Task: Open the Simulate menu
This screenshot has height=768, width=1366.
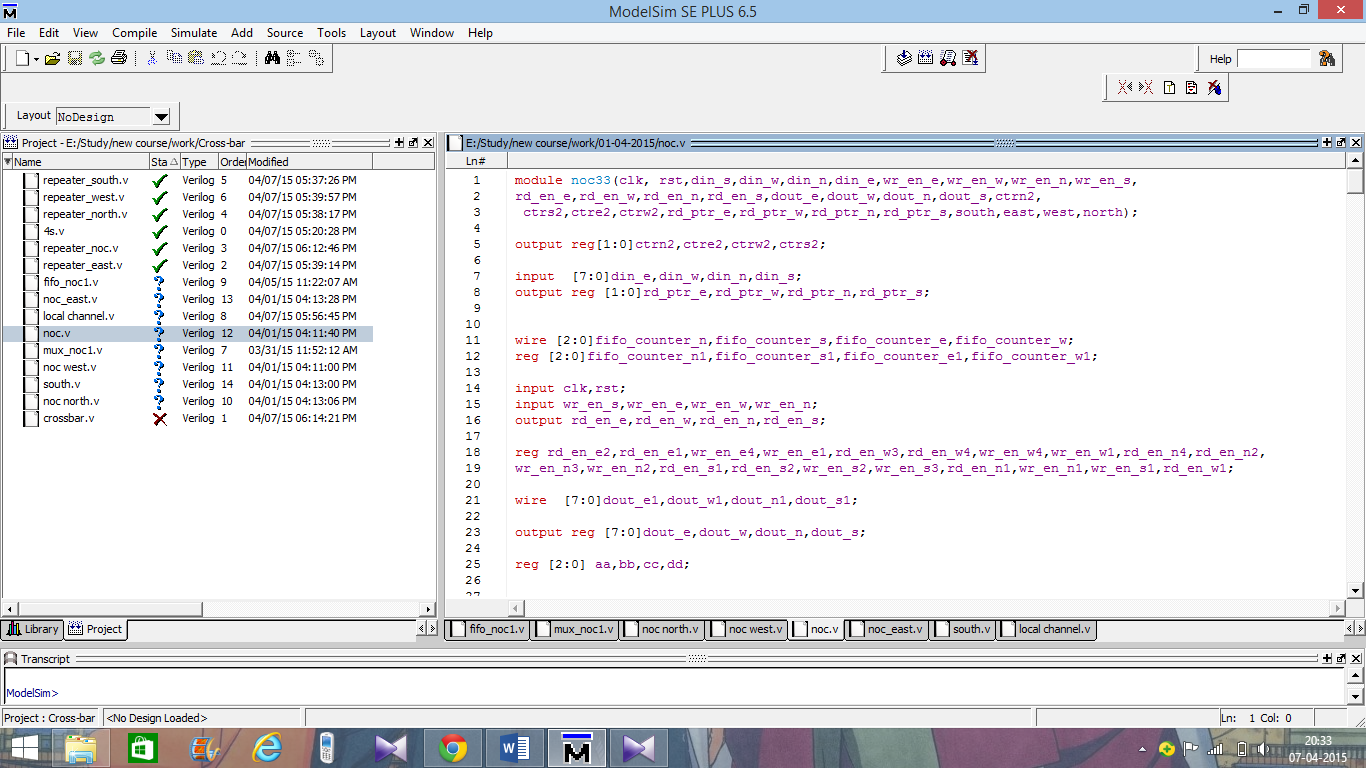Action: pyautogui.click(x=194, y=33)
